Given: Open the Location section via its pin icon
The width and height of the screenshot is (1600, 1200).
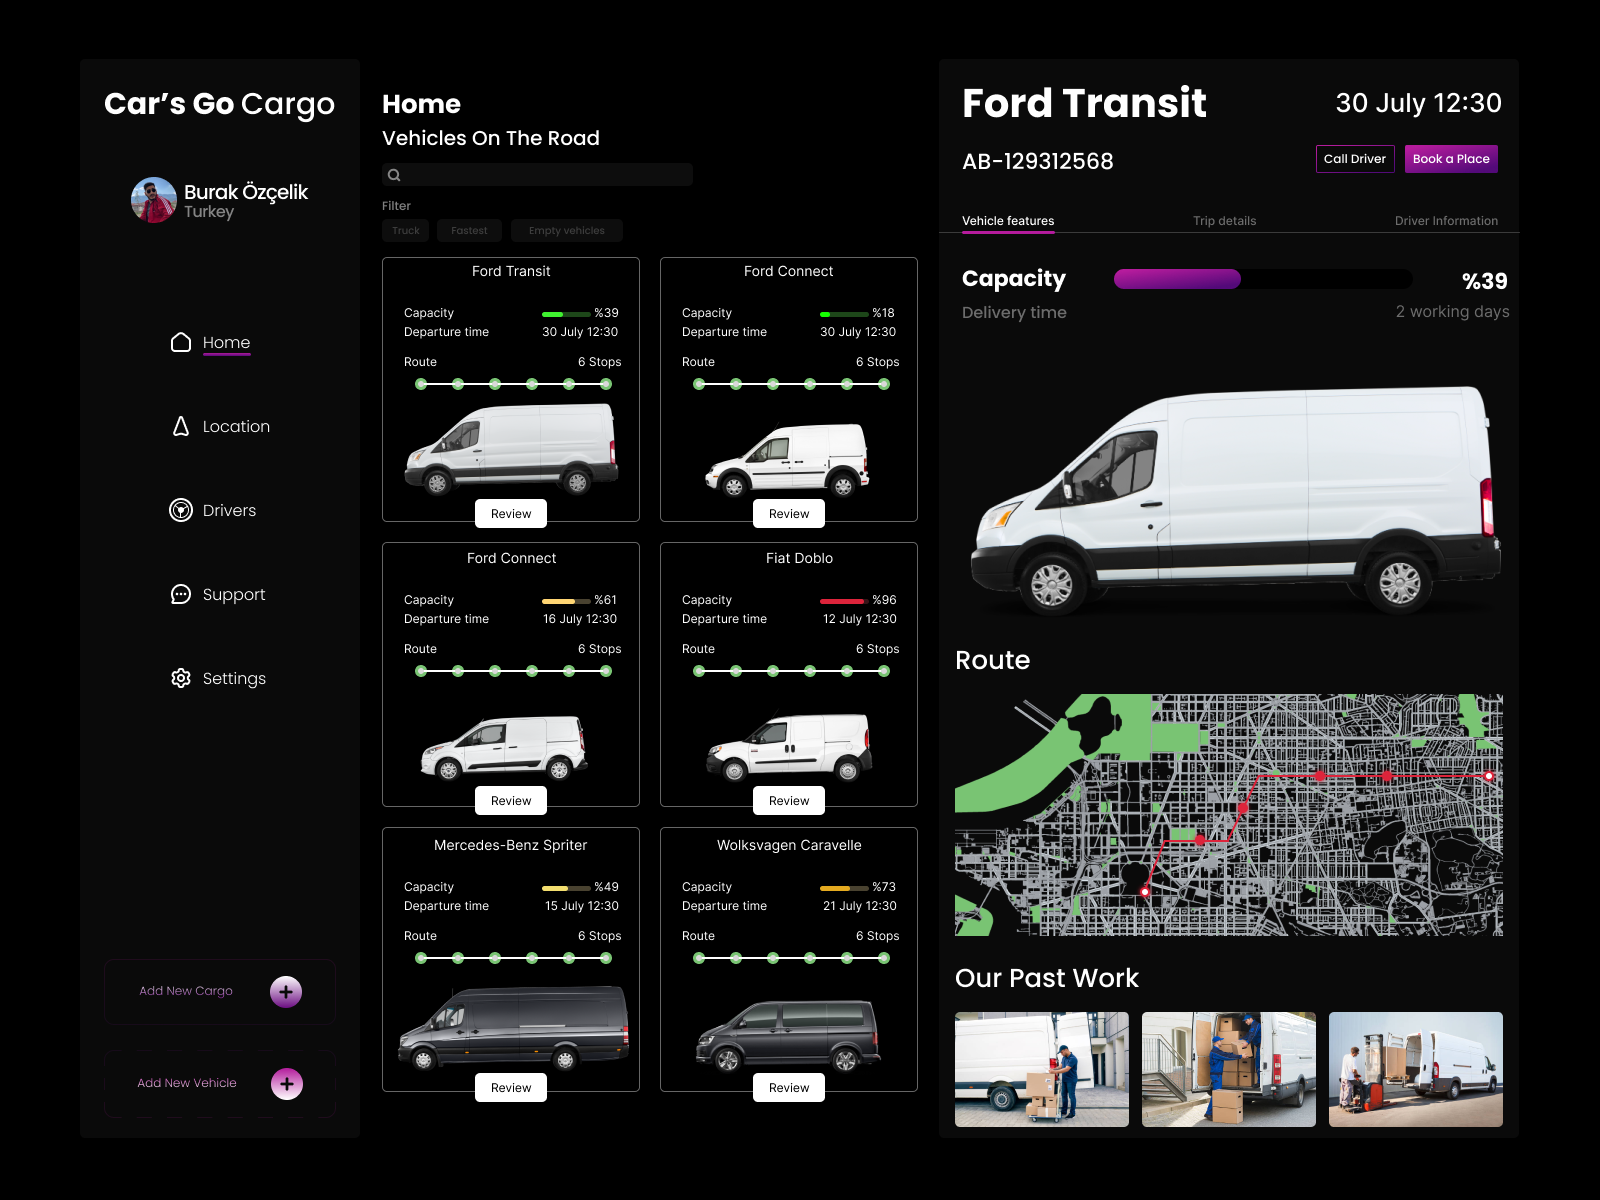Looking at the screenshot, I should tap(180, 426).
